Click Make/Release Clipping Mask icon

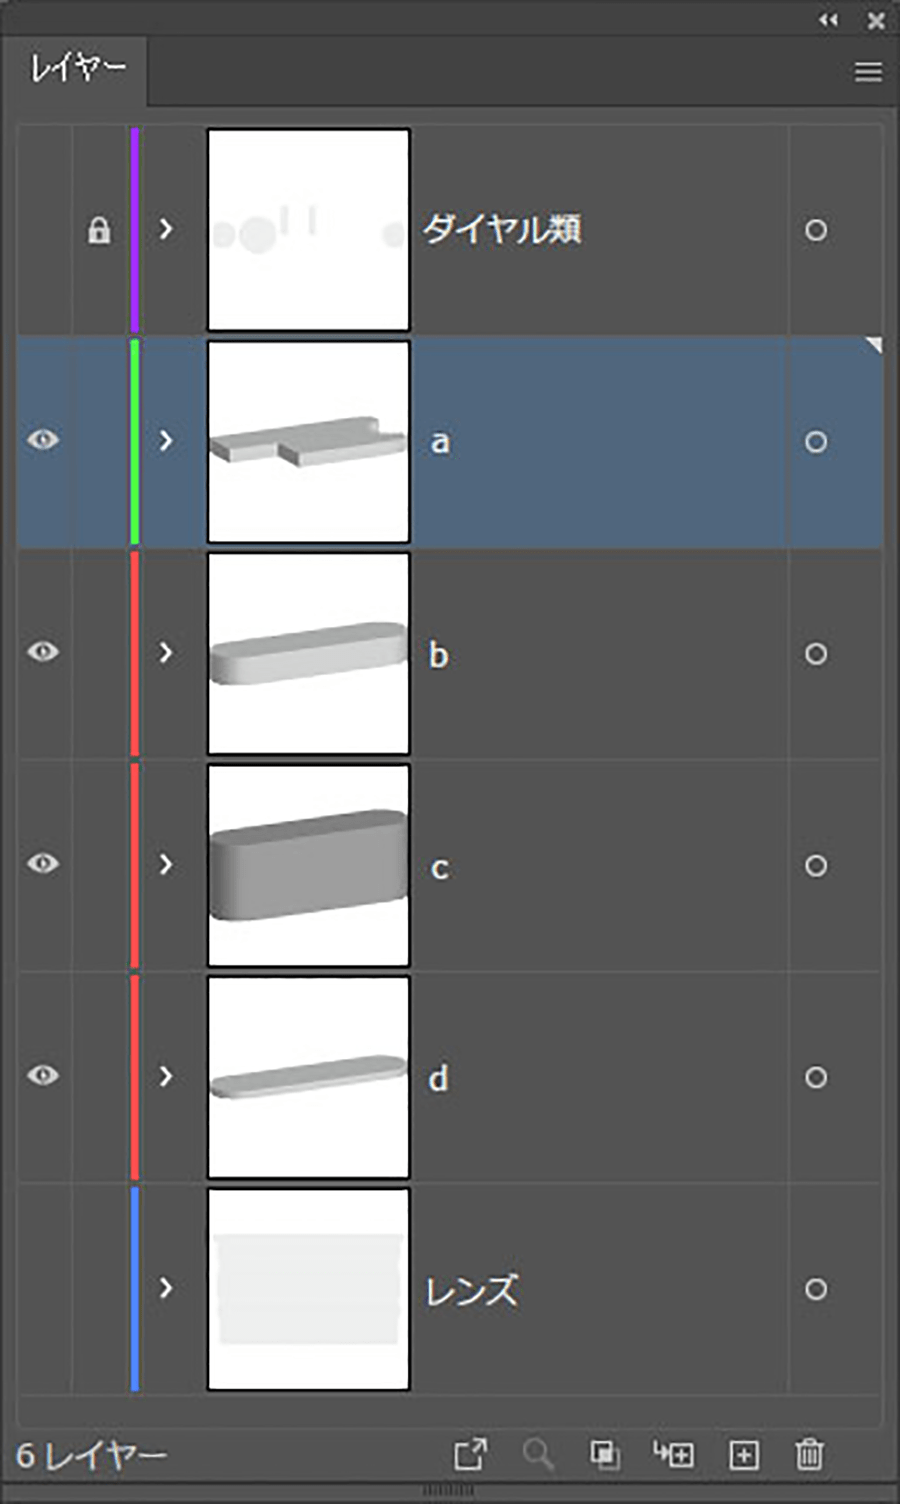tap(605, 1454)
